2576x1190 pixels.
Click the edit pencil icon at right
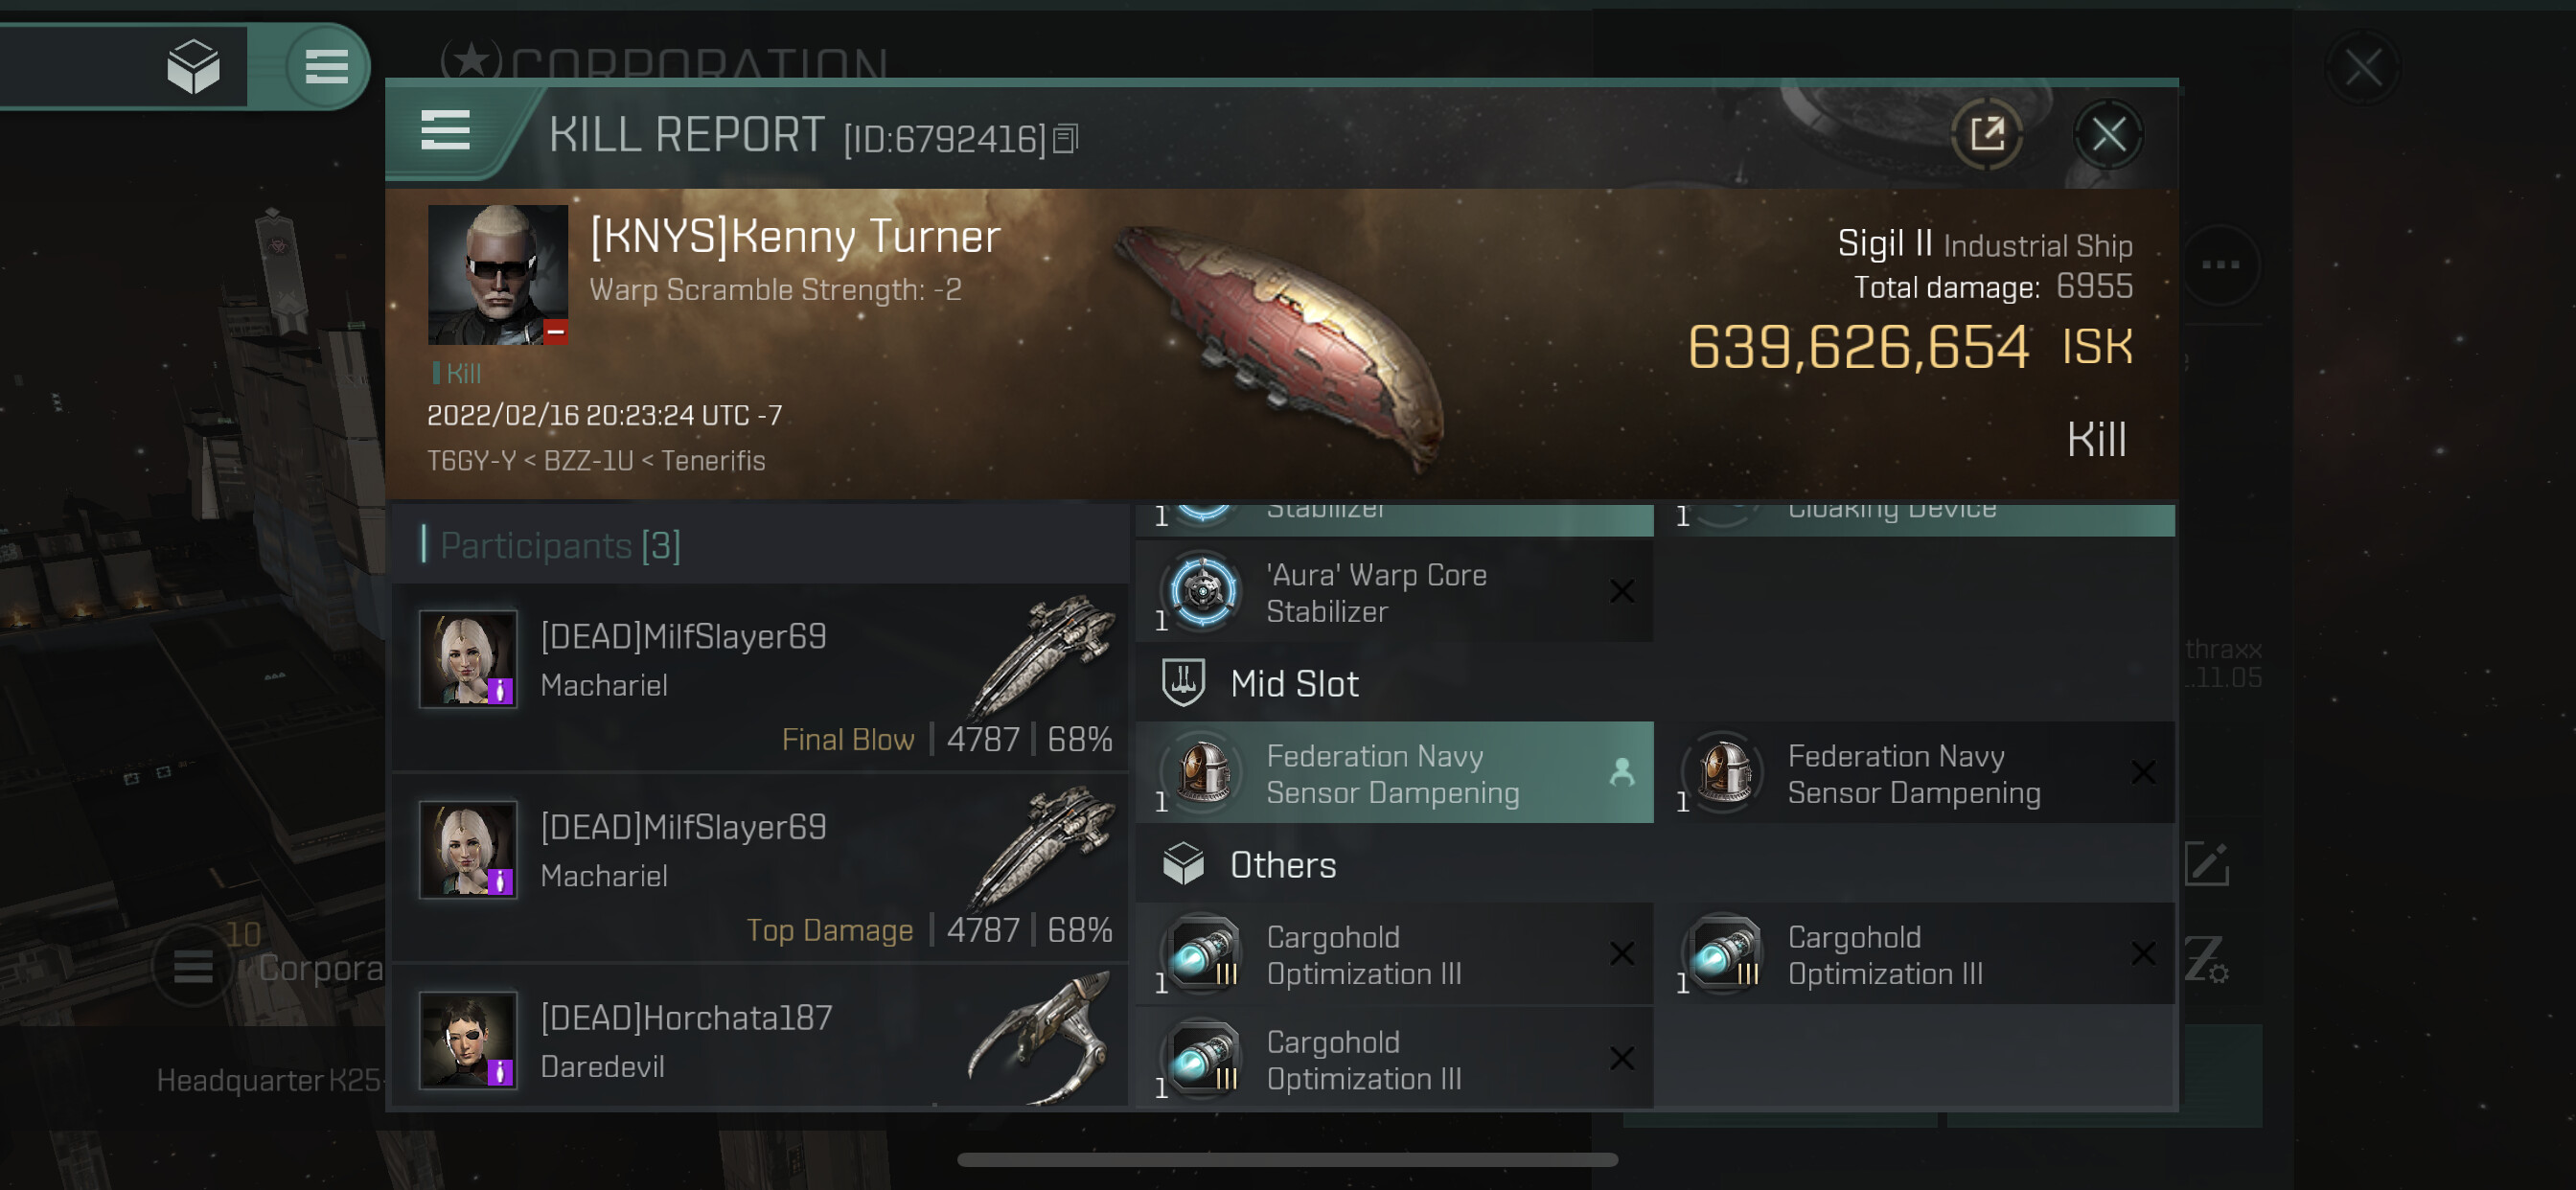click(x=2207, y=864)
